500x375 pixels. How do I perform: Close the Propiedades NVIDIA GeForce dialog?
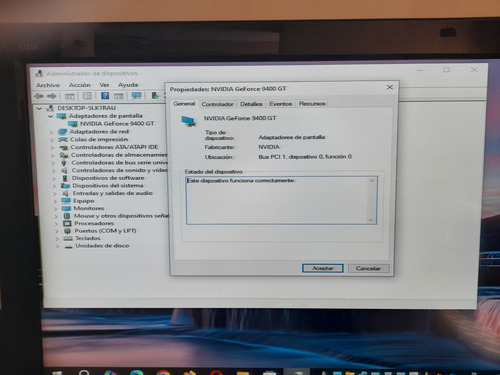tap(389, 87)
